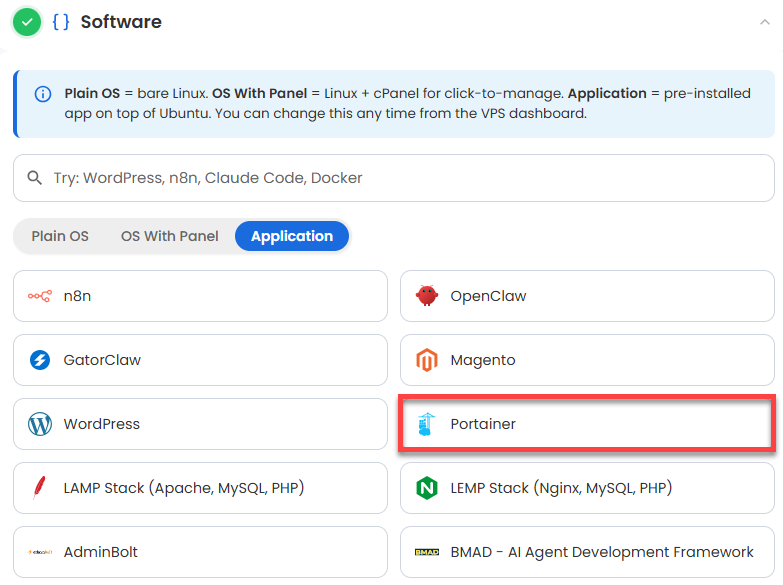The width and height of the screenshot is (783, 585).
Task: Click the GatorClaw lightning icon
Action: (x=40, y=360)
